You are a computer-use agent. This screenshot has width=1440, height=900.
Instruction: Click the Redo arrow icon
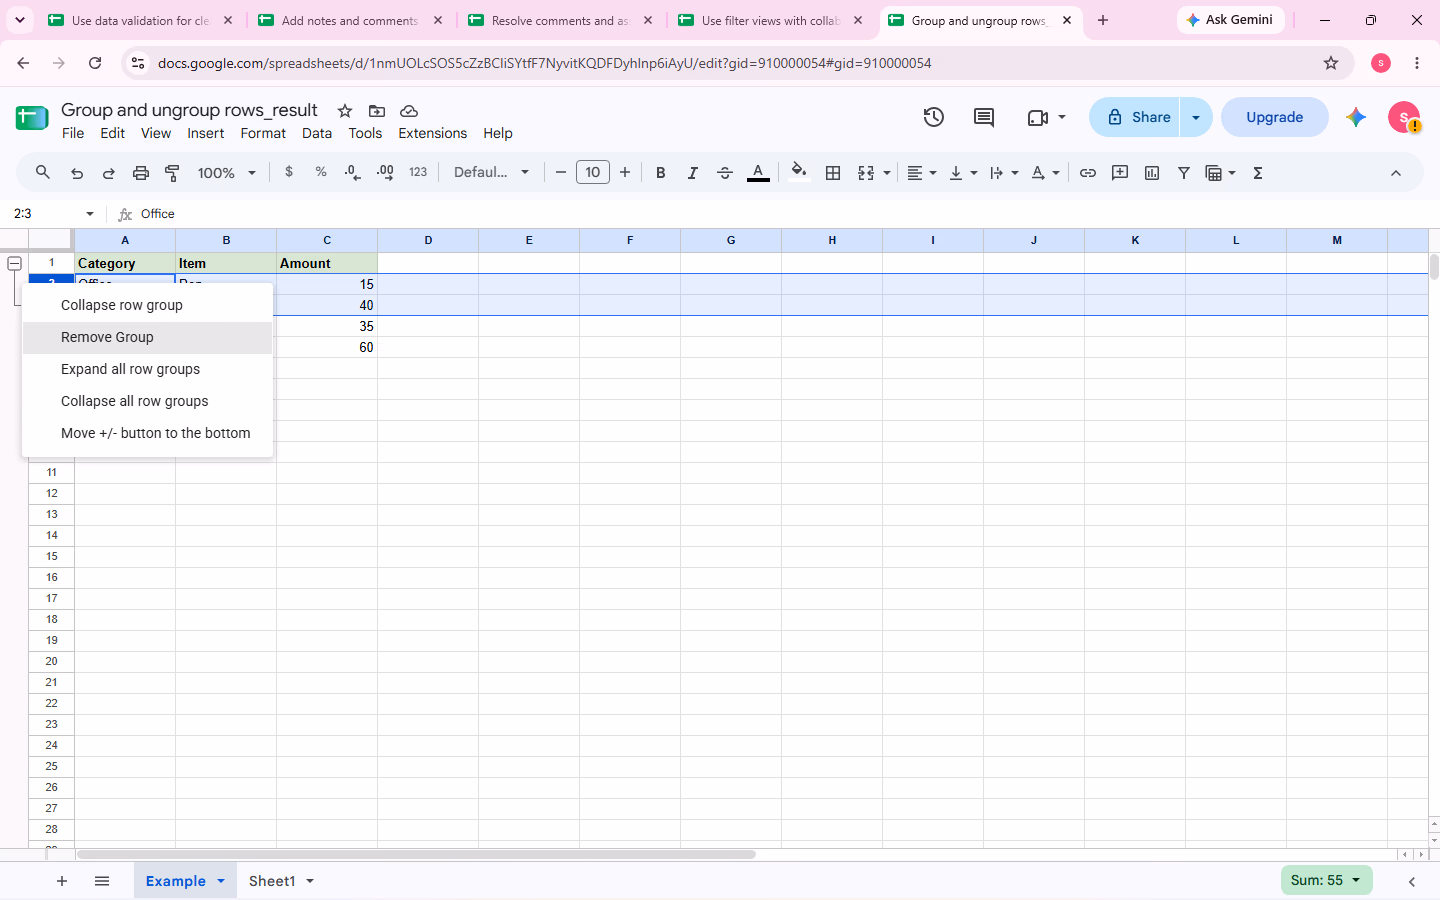tap(109, 173)
